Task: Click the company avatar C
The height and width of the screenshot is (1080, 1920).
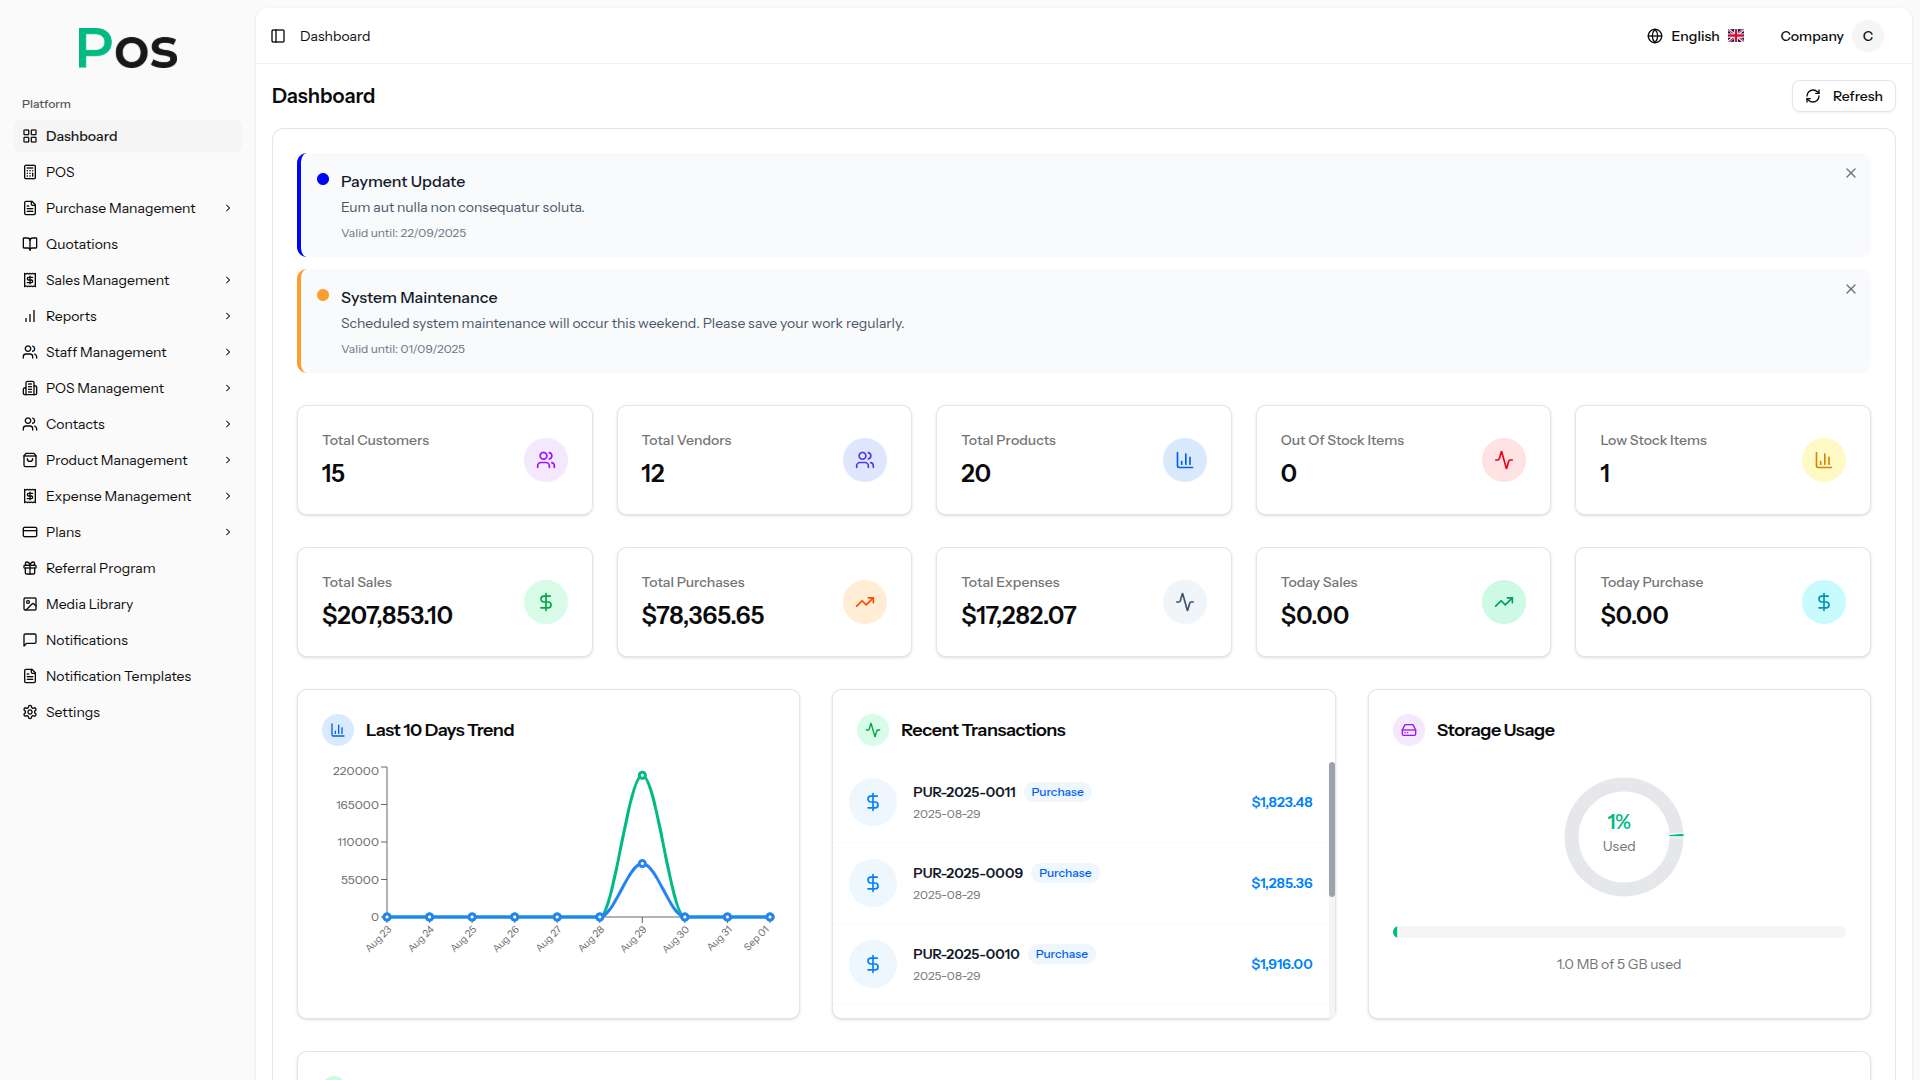Action: [1867, 36]
